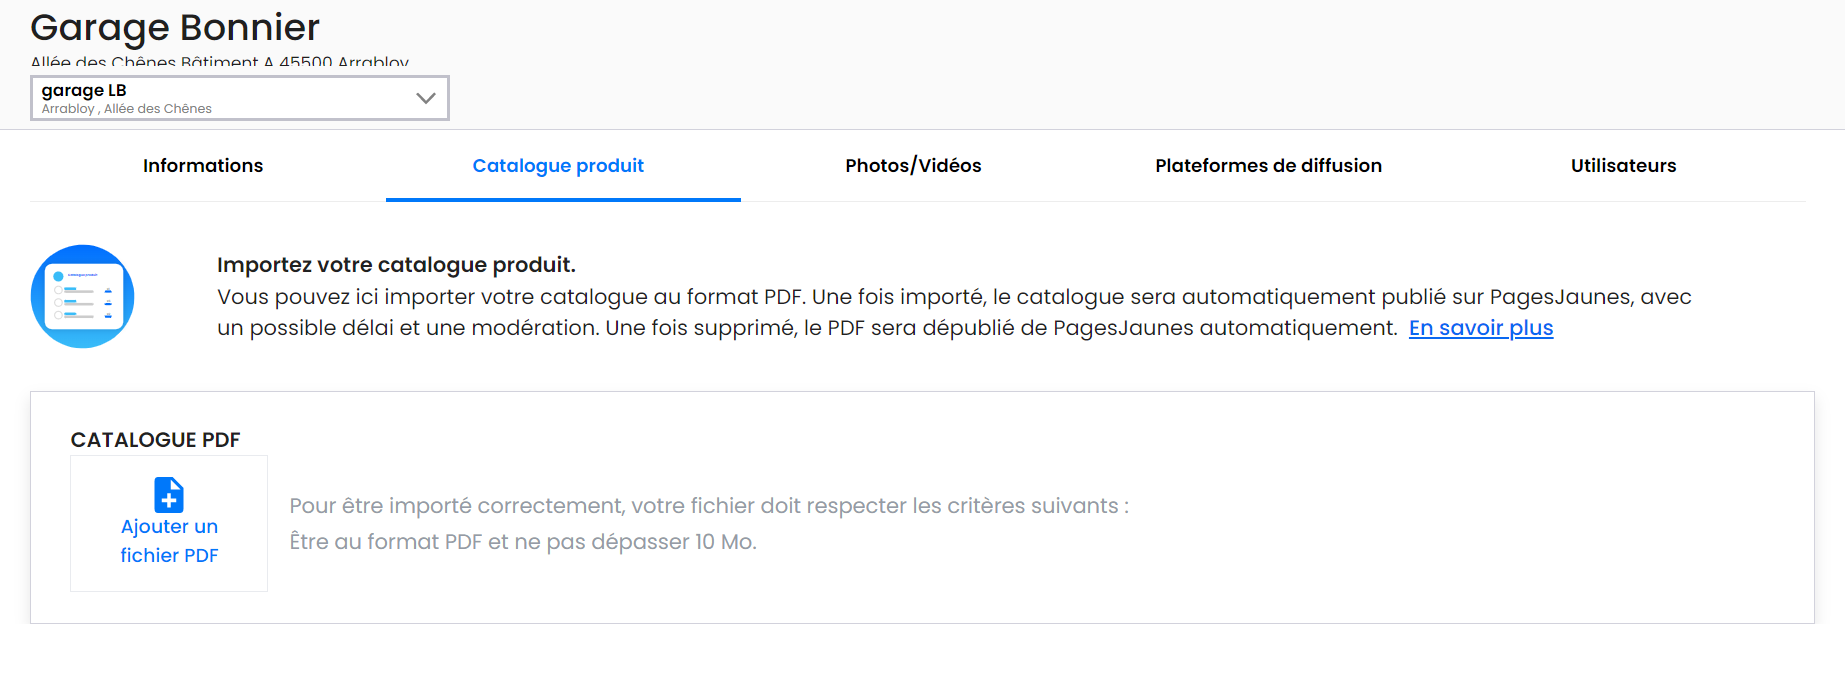
Task: Select the Catalogue produit tab
Action: (558, 166)
